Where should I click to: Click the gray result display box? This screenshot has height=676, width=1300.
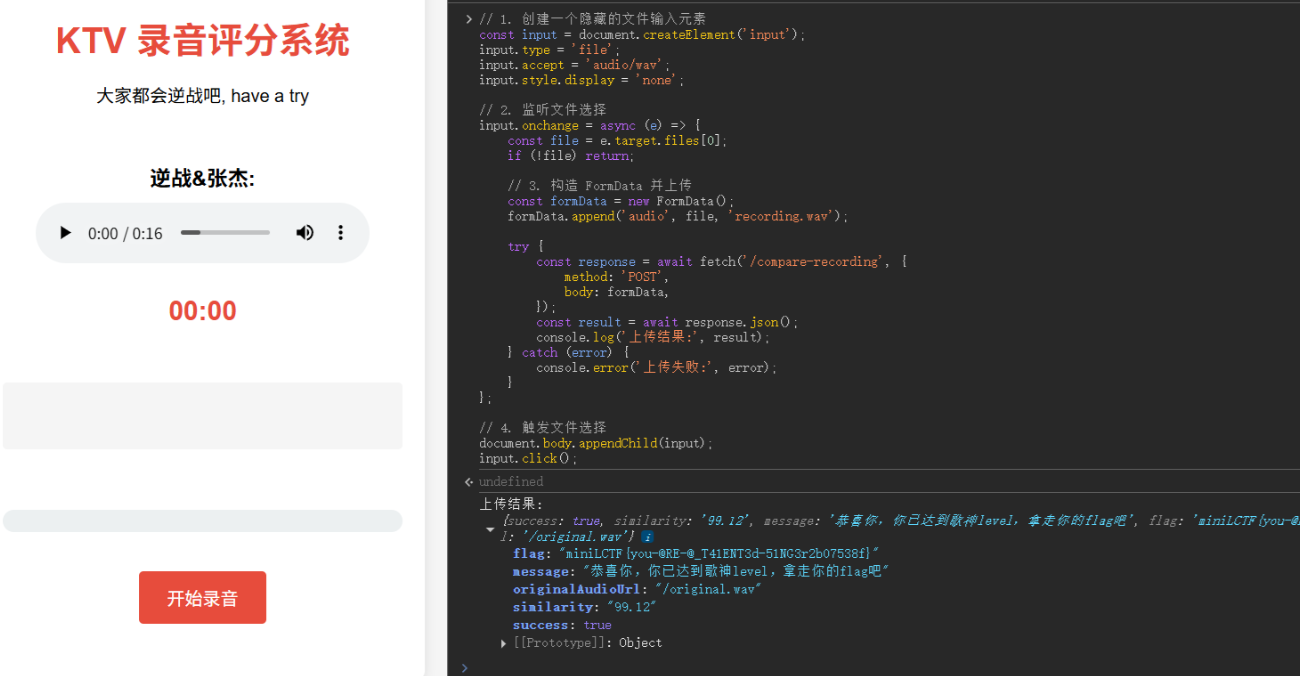click(x=202, y=416)
